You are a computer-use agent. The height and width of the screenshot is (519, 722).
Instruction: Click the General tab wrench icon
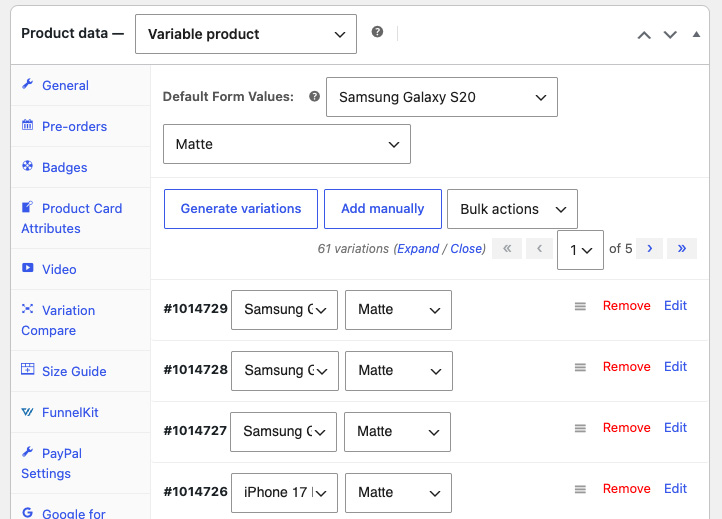[28, 84]
